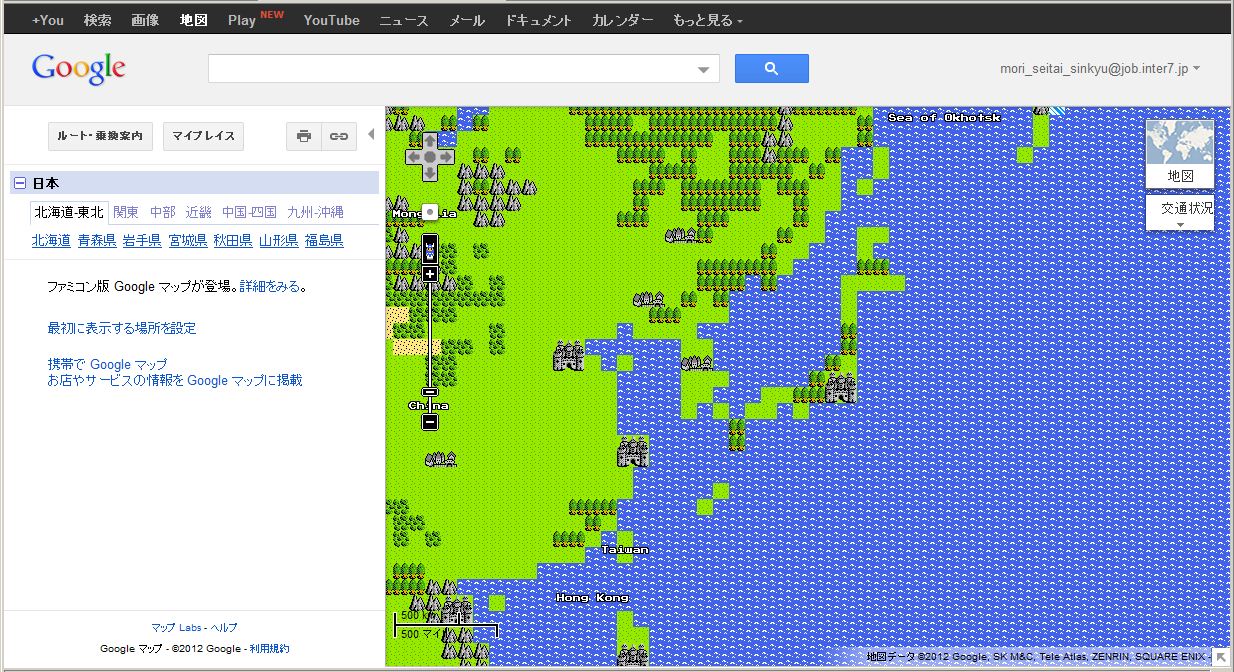The width and height of the screenshot is (1234, 672).
Task: Click the castle icon near Japan
Action: click(840, 388)
